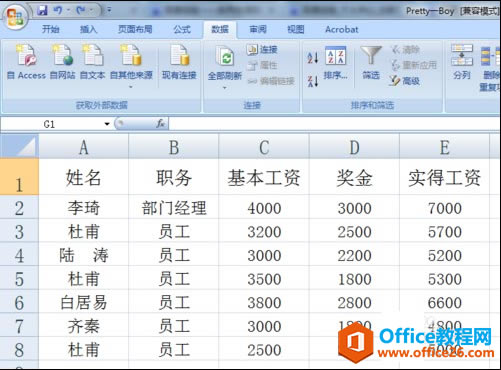Customize the quick access toolbar dropdown
Viewport: 501px width, 370px height.
109,11
